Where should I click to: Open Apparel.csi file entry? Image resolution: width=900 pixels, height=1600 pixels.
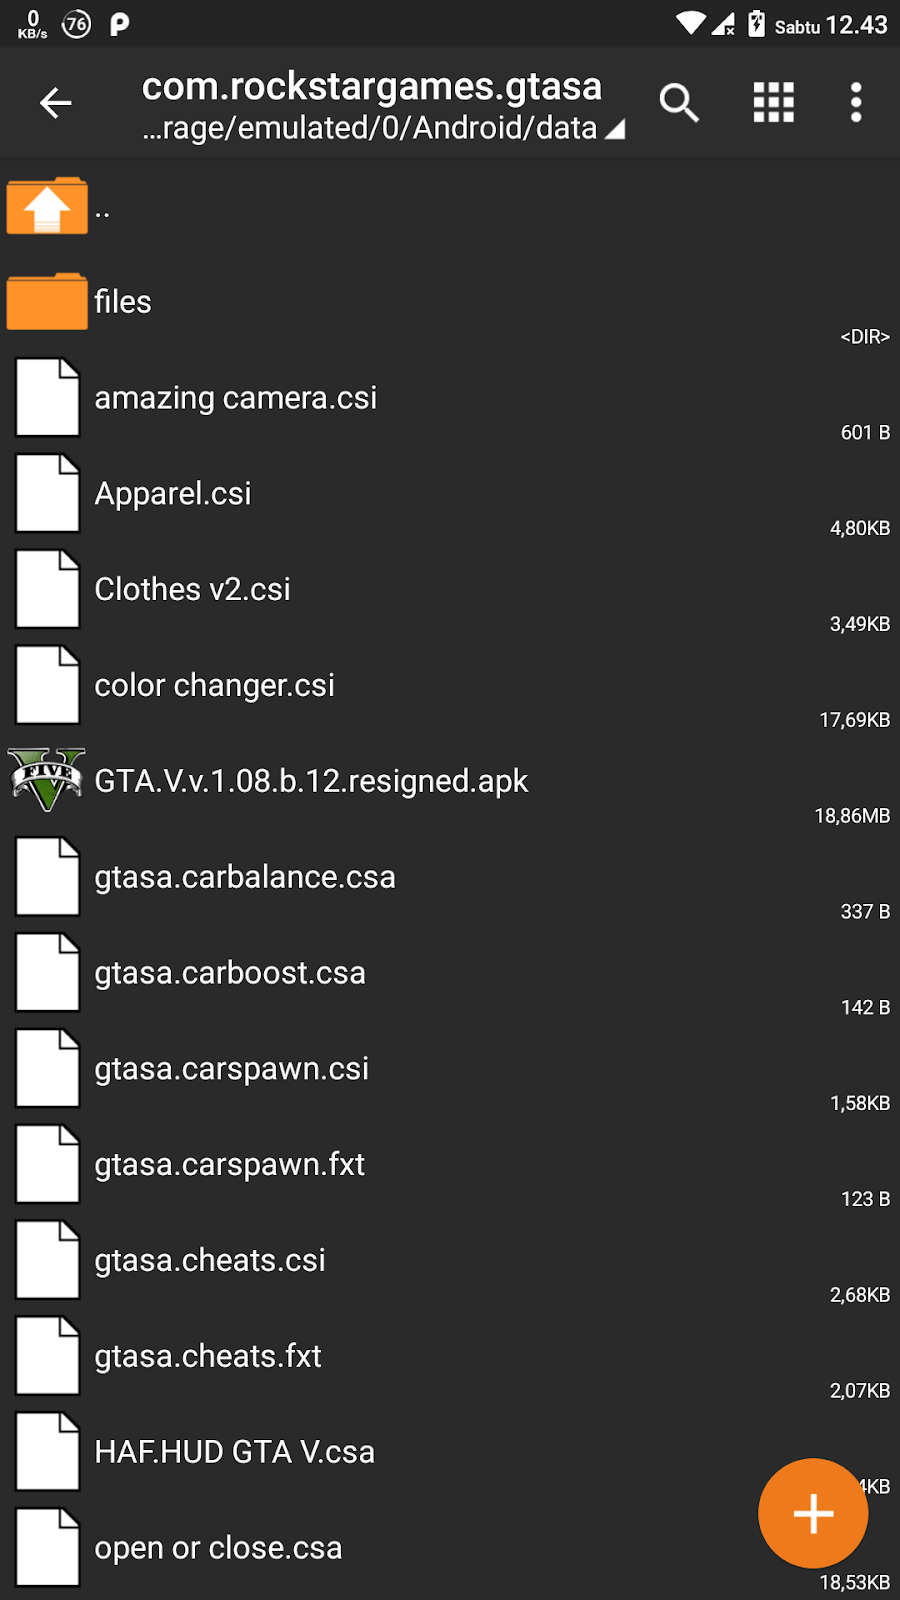(173, 494)
